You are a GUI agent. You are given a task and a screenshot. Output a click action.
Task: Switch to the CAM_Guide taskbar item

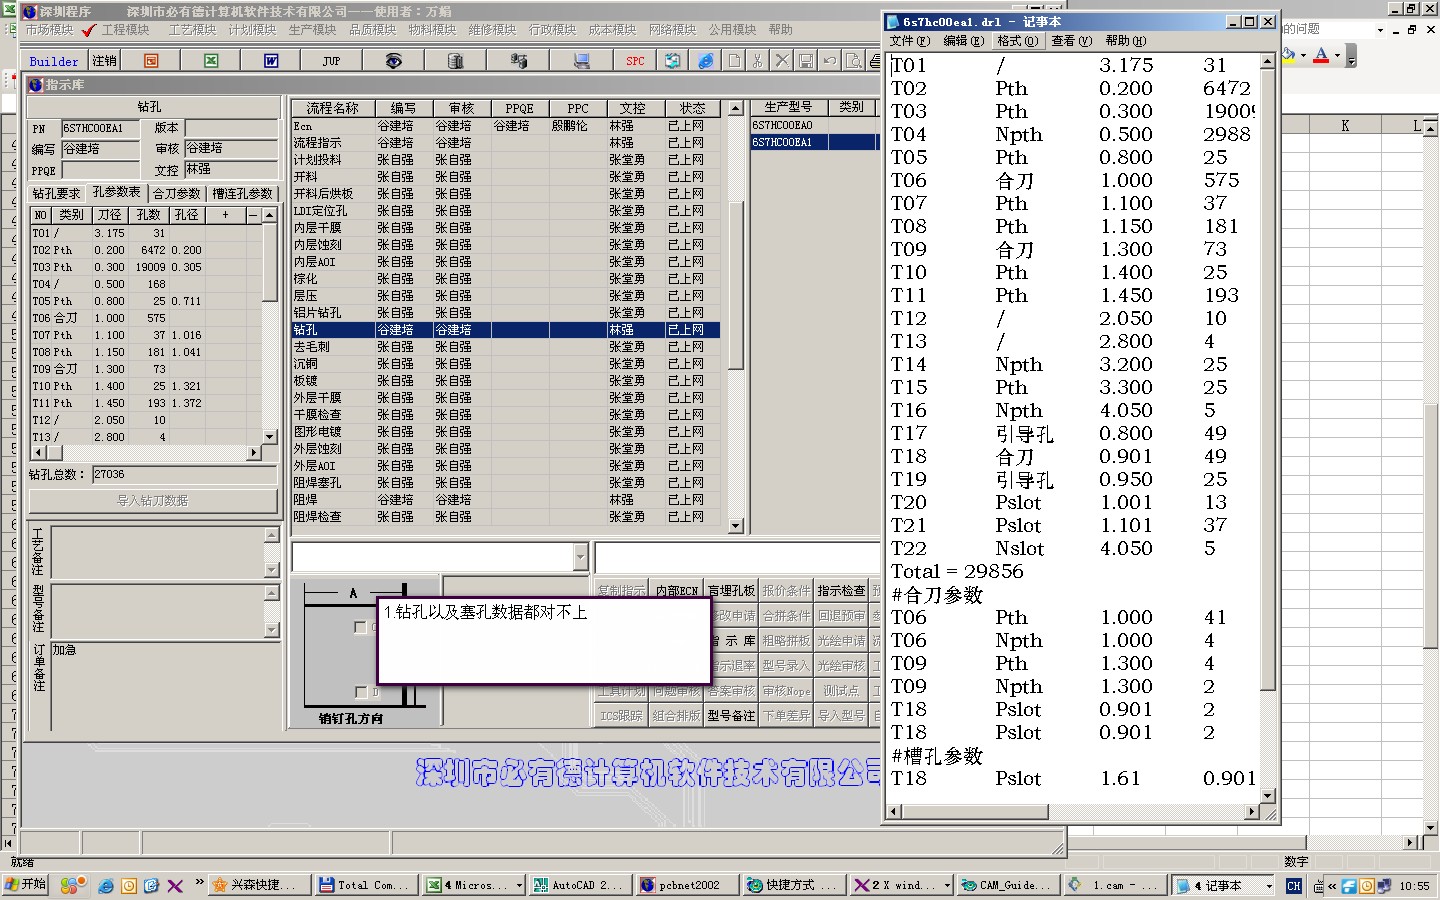pos(1006,885)
